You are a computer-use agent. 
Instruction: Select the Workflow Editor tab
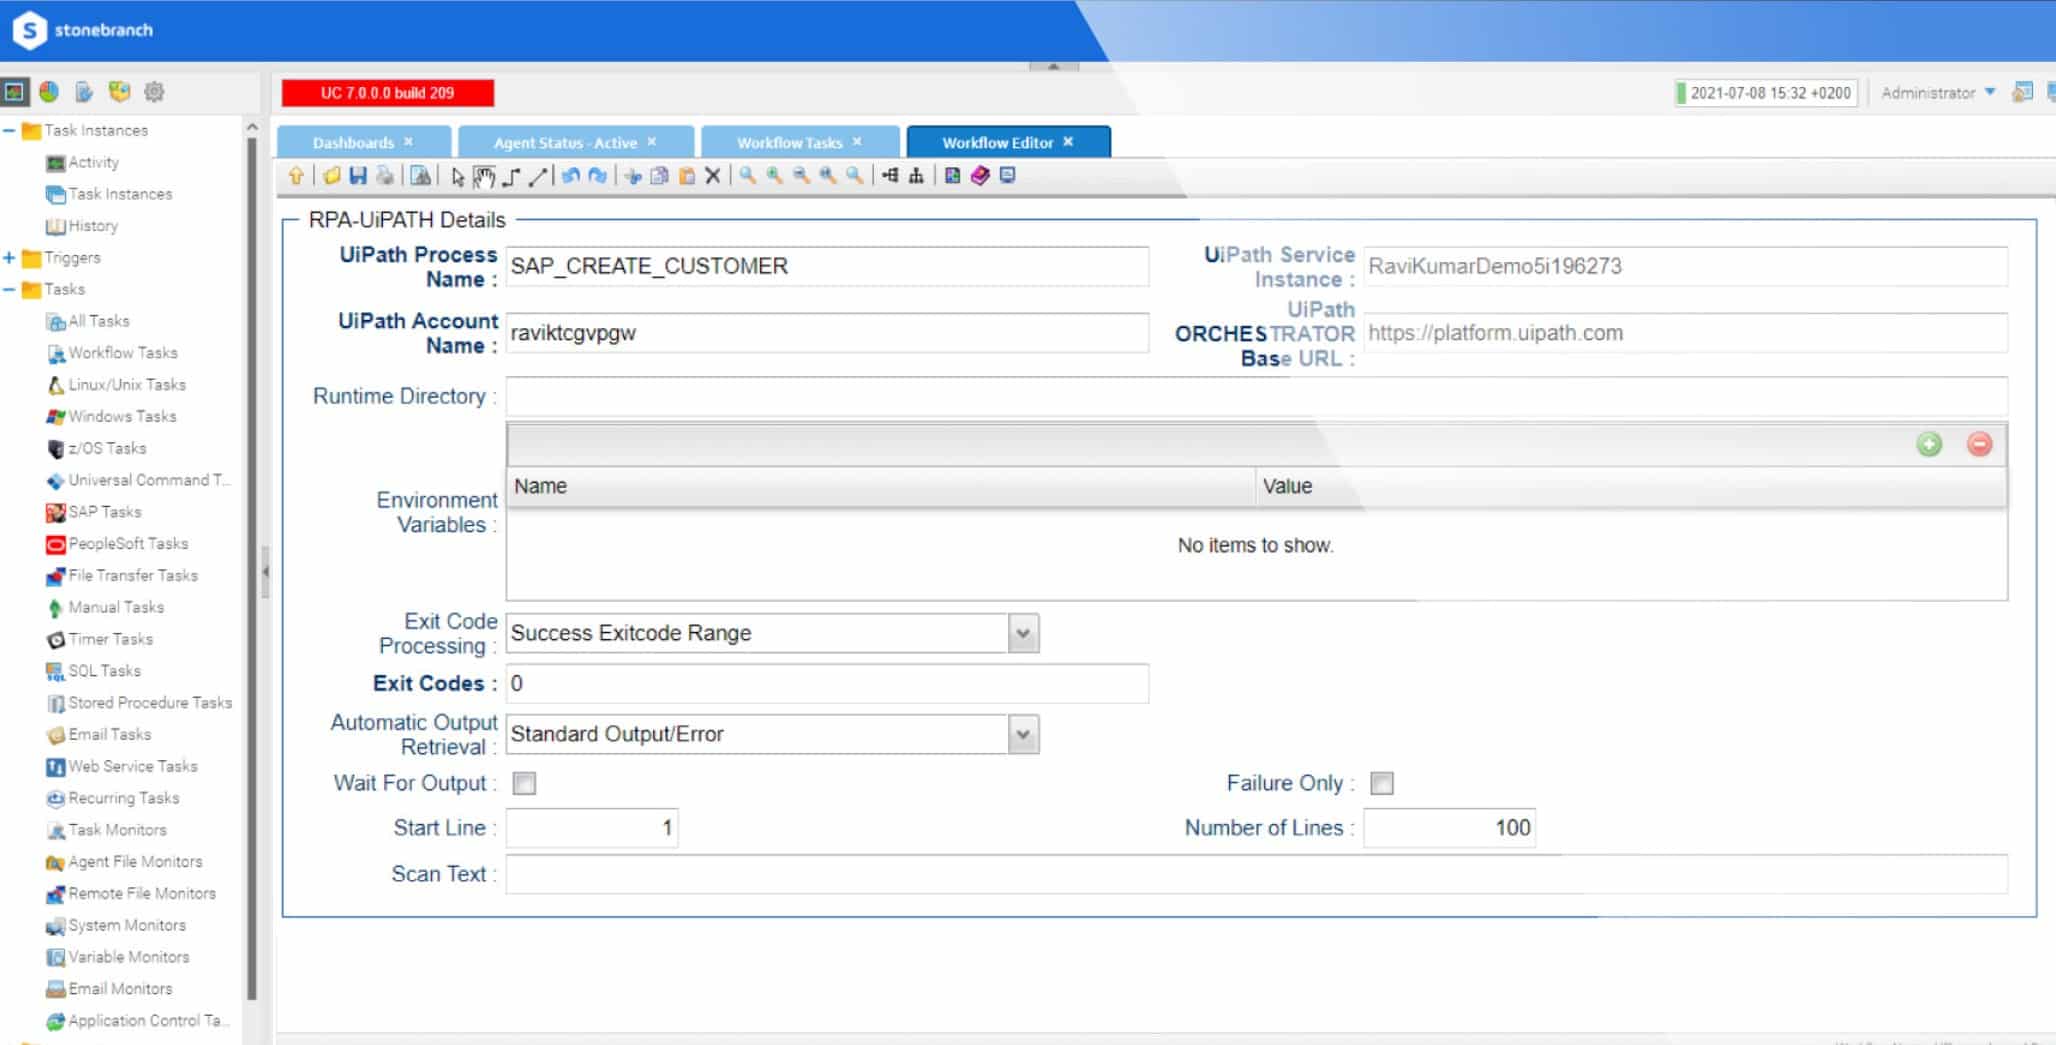click(x=997, y=143)
